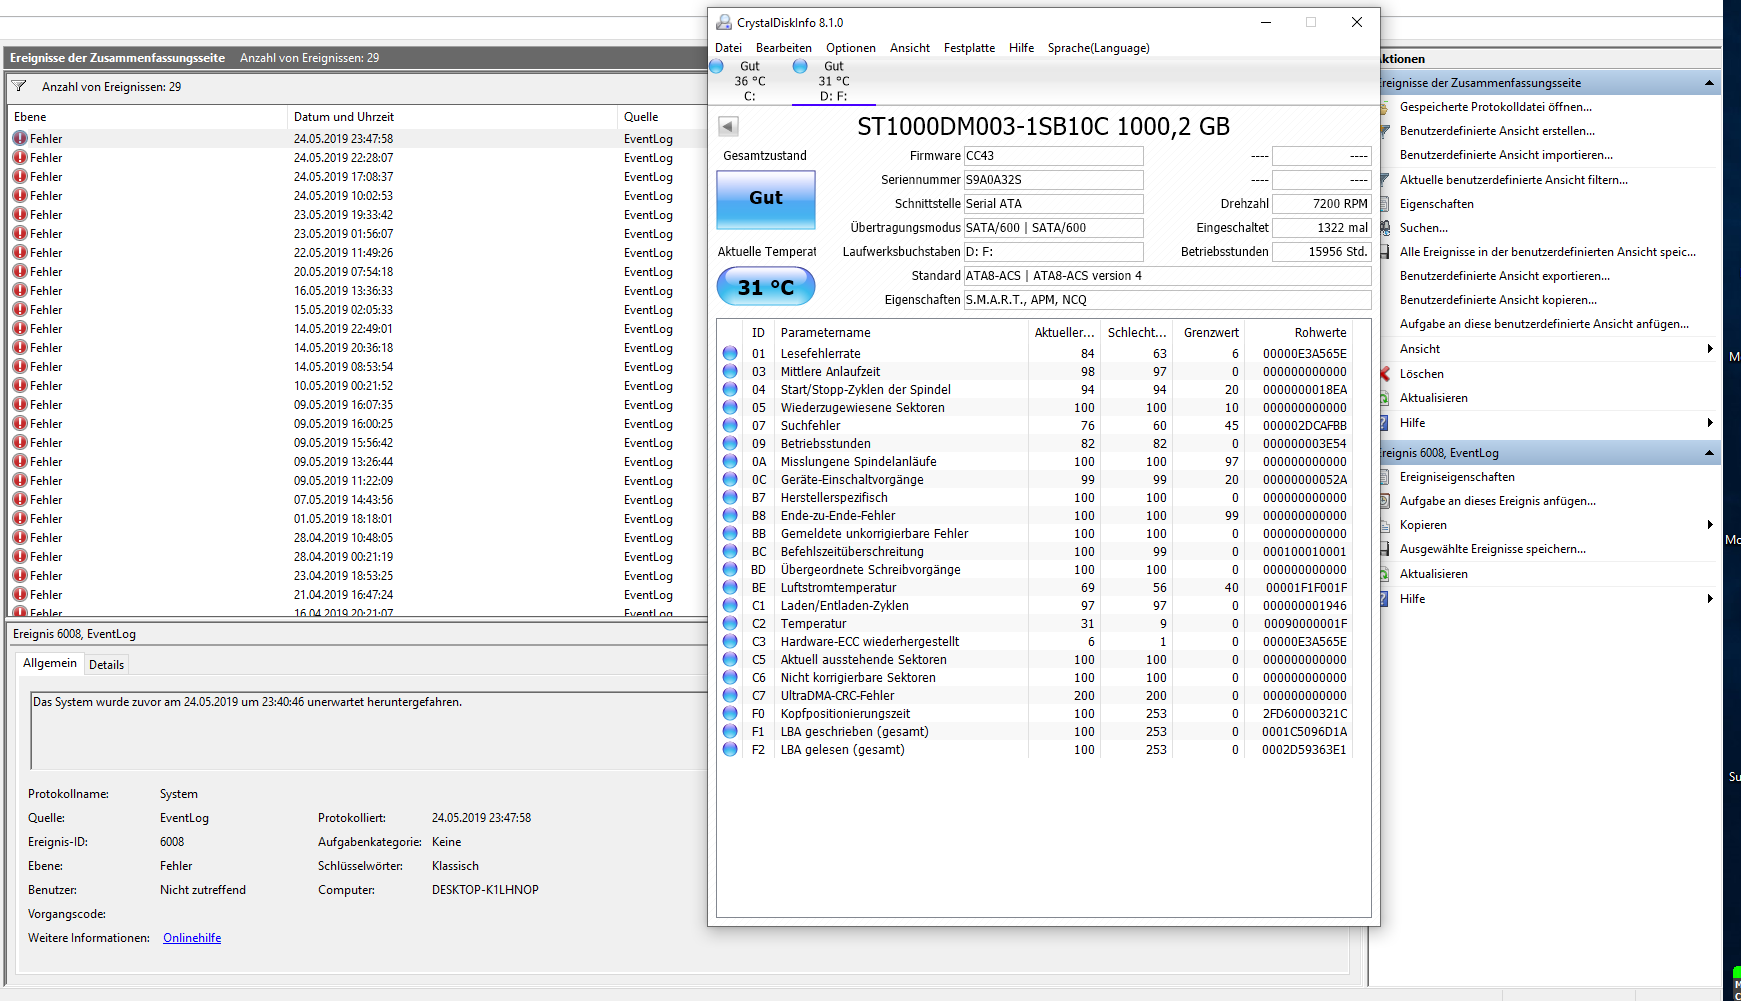1741x1001 pixels.
Task: Click the Betriebsstunden field showing 15956 Std.
Action: 1321,252
